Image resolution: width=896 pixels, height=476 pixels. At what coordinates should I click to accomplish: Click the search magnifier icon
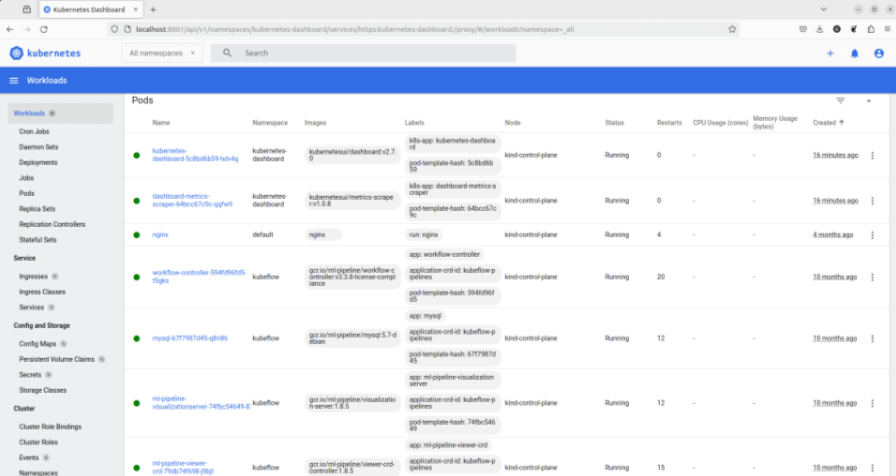click(x=227, y=53)
